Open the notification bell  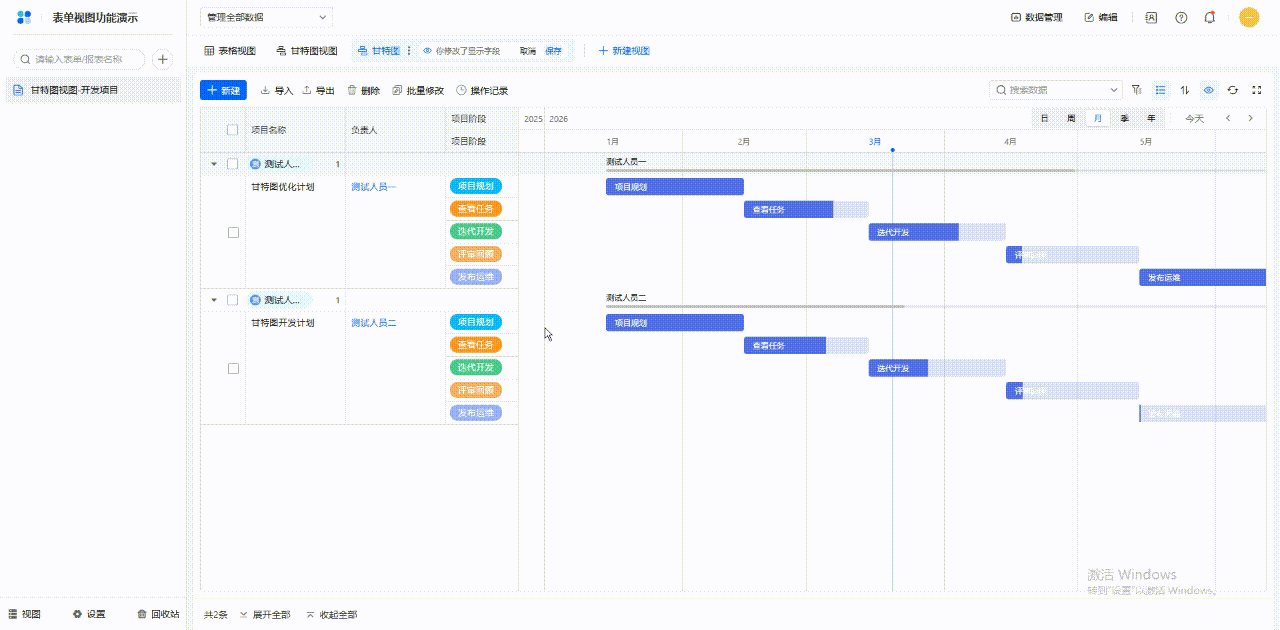click(1210, 17)
